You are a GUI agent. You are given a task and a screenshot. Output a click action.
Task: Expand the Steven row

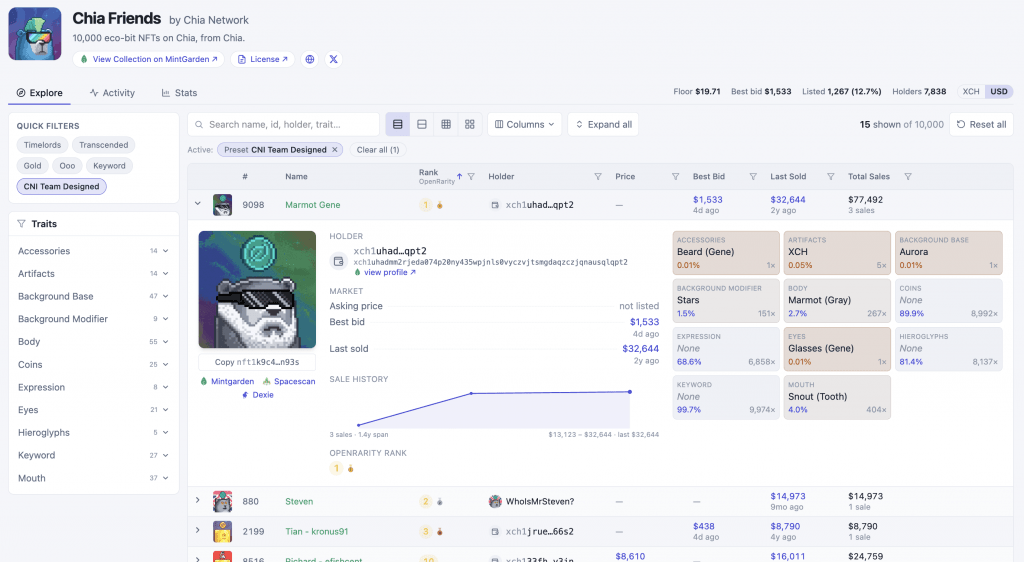(x=198, y=500)
